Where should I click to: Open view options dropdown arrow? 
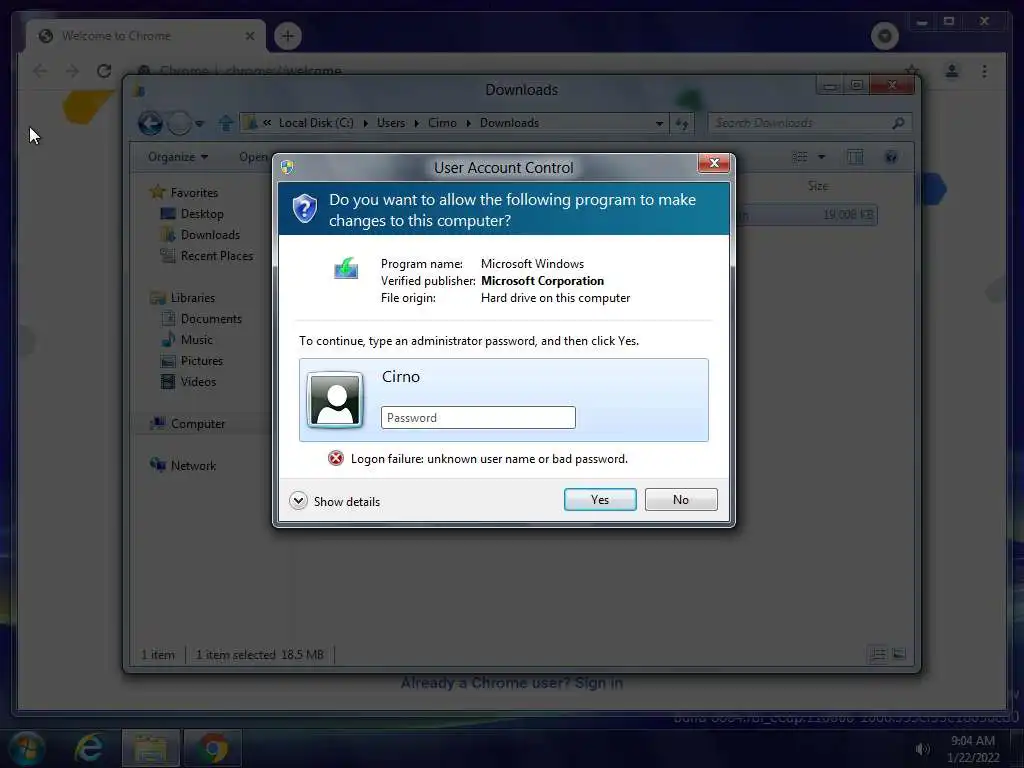[822, 157]
